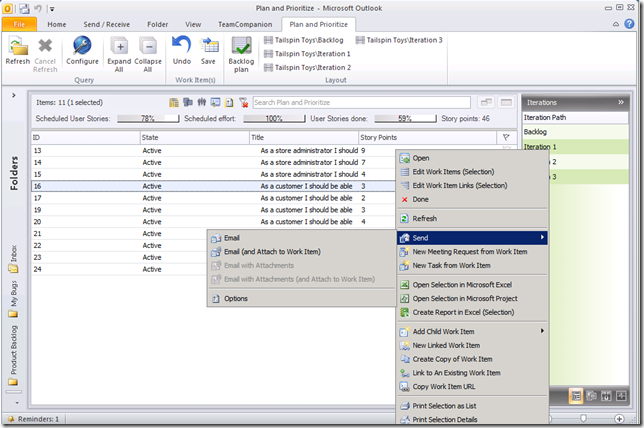Select Email (and Attach to Work Item)

pos(301,252)
